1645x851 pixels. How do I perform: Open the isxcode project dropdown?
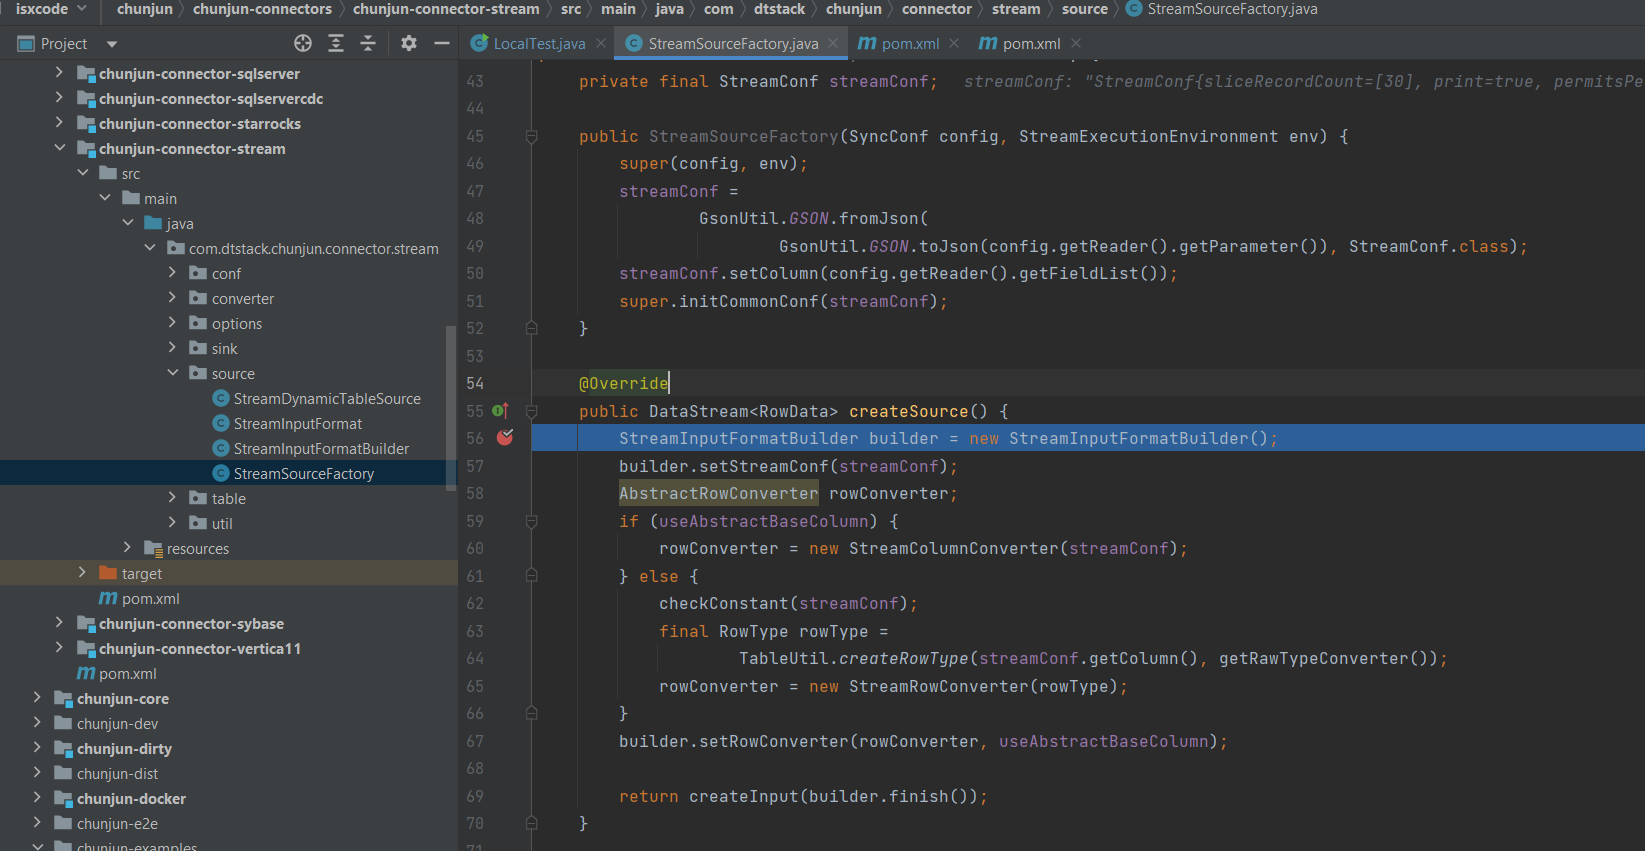(51, 9)
